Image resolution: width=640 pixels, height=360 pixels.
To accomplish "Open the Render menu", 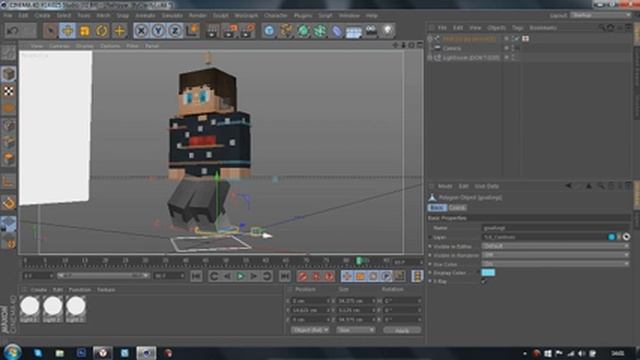I will pos(198,16).
